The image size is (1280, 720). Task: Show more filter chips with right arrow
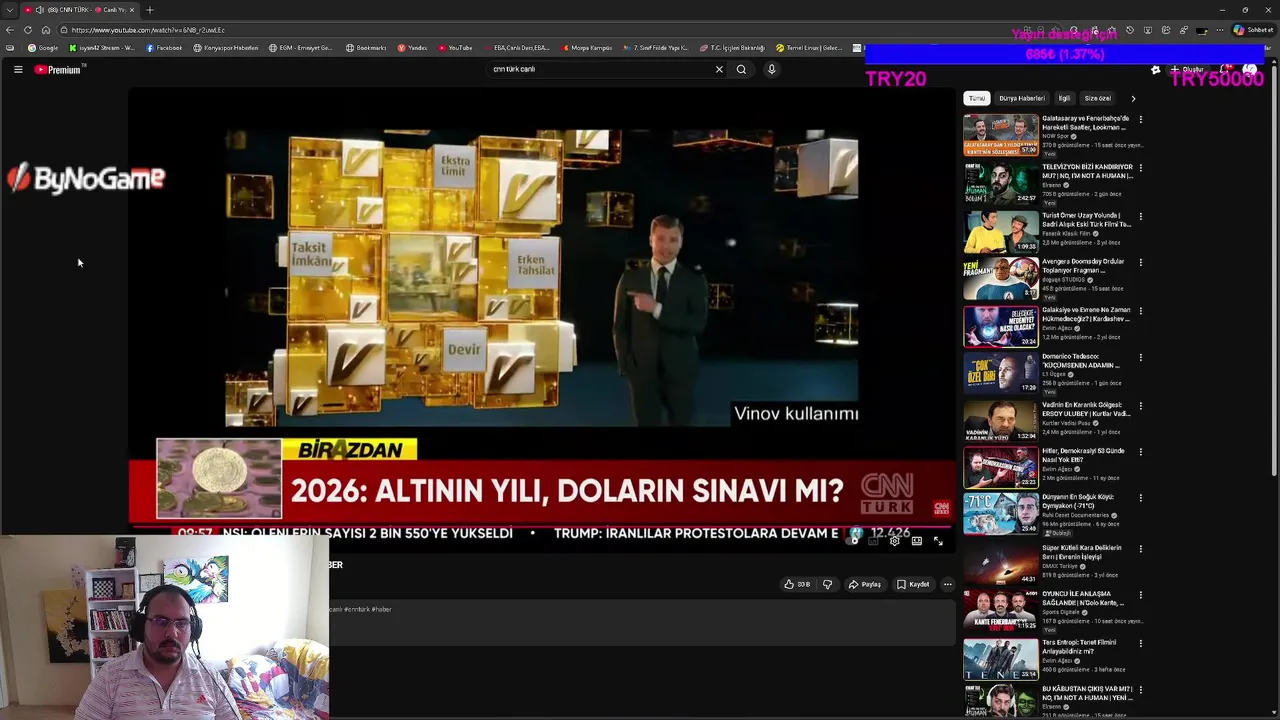click(1133, 98)
